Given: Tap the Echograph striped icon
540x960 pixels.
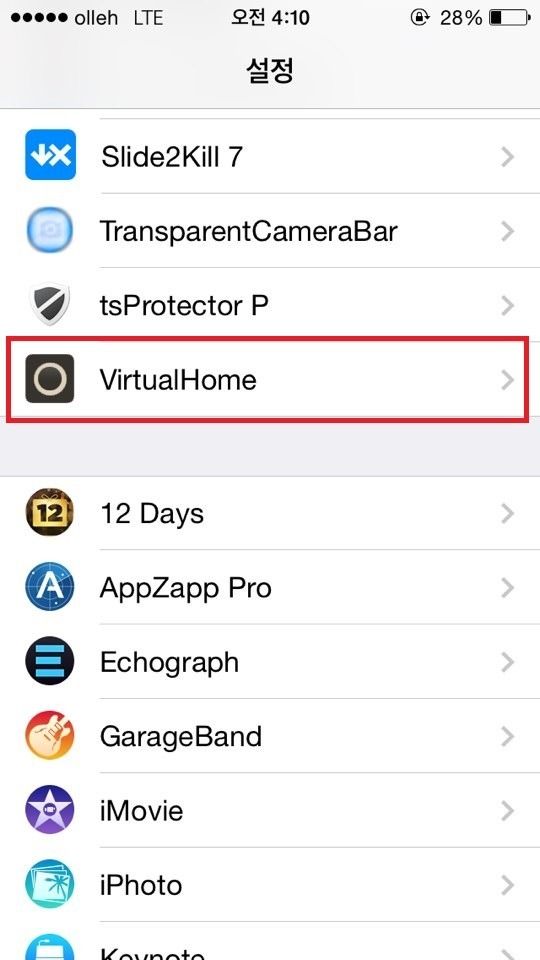Looking at the screenshot, I should (50, 661).
